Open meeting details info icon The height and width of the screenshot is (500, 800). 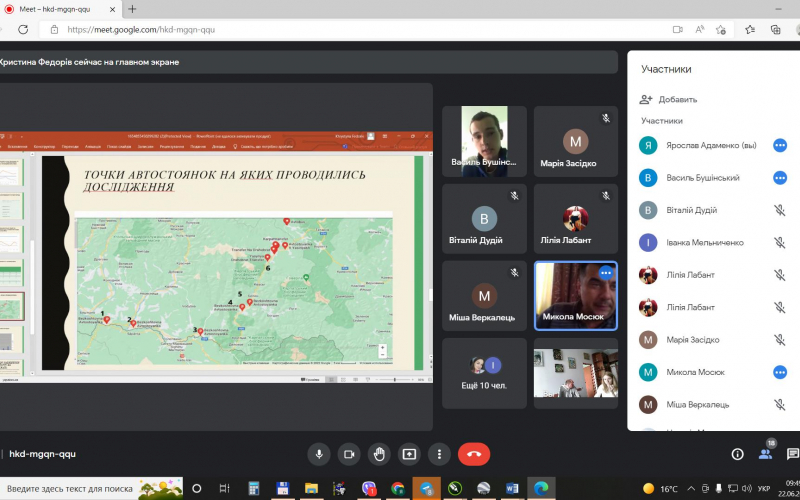(737, 454)
